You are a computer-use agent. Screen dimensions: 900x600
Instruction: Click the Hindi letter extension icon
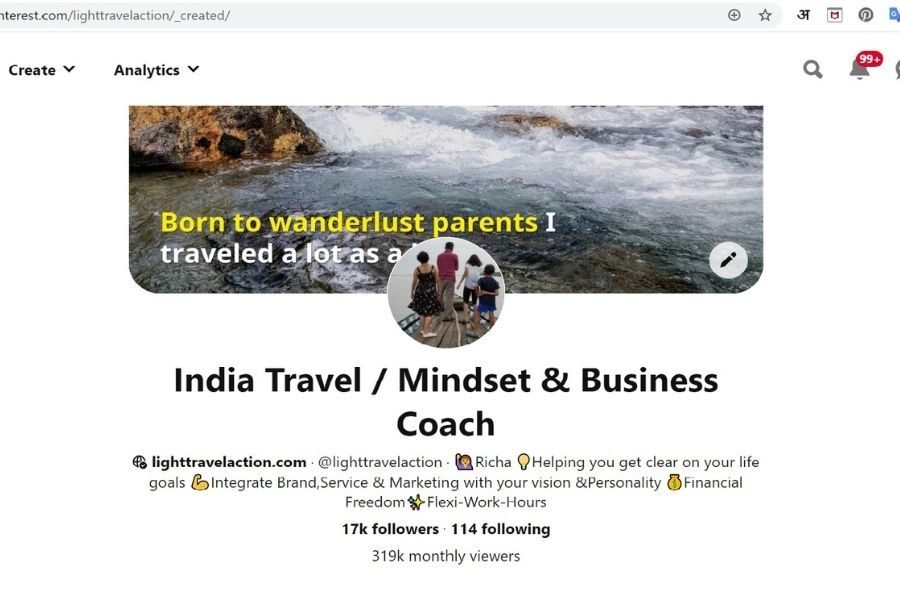(x=804, y=16)
